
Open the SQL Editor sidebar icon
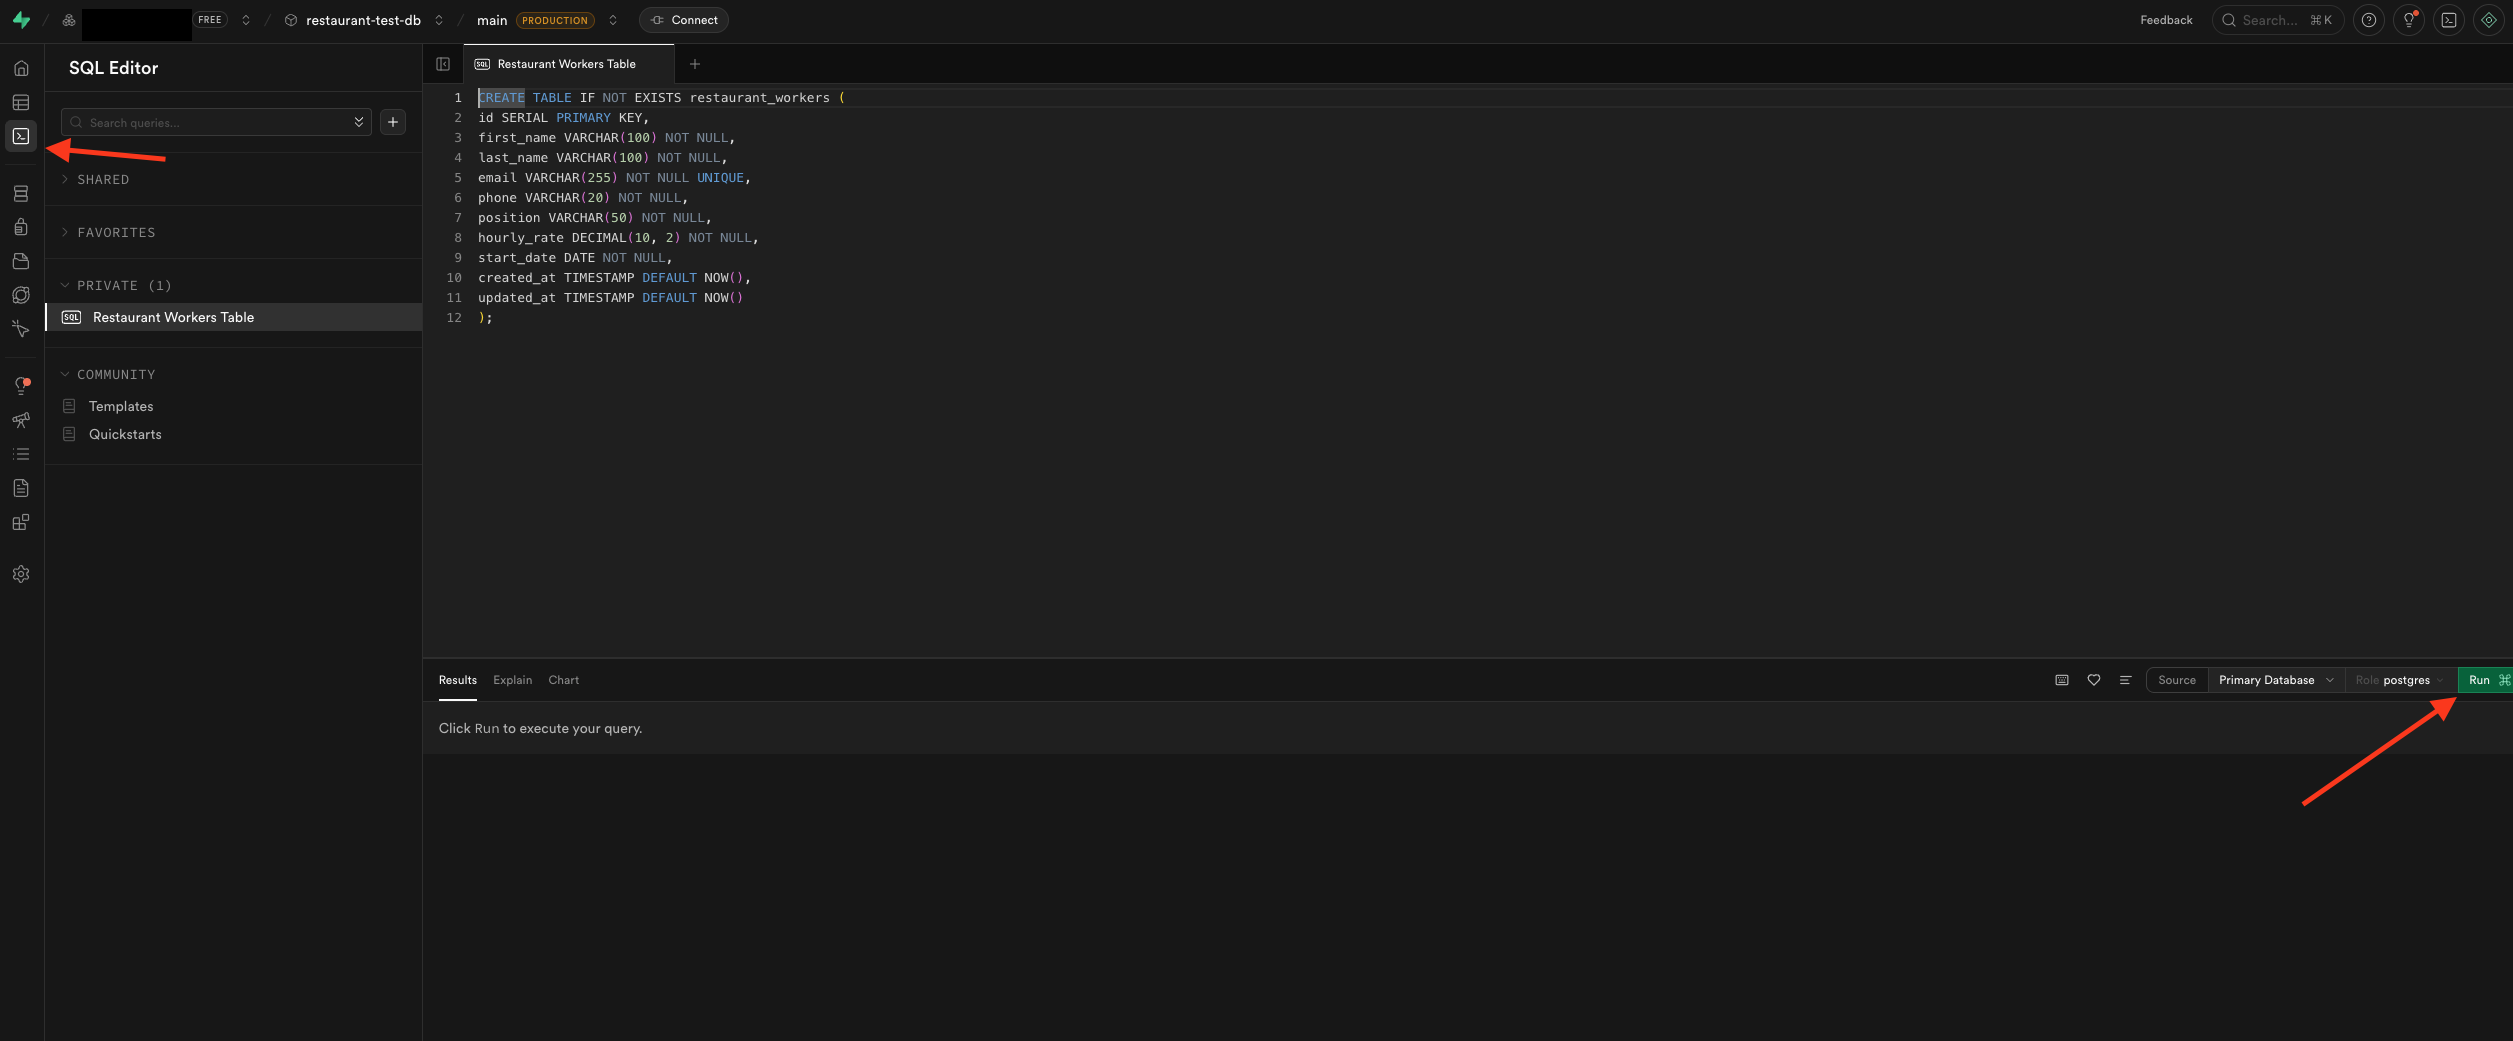(21, 136)
